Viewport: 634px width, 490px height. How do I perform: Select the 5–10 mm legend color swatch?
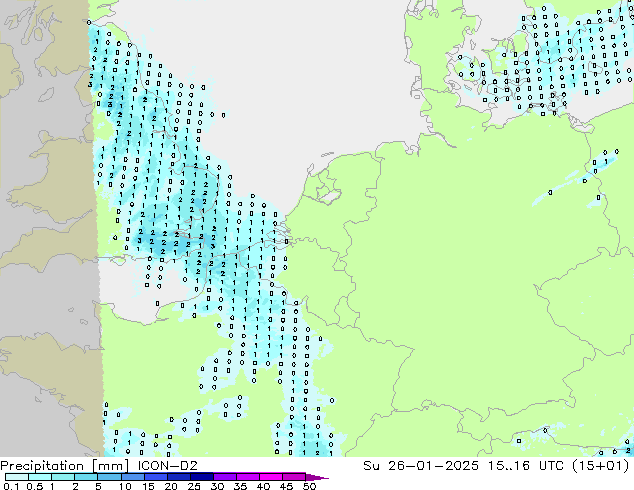(x=109, y=477)
